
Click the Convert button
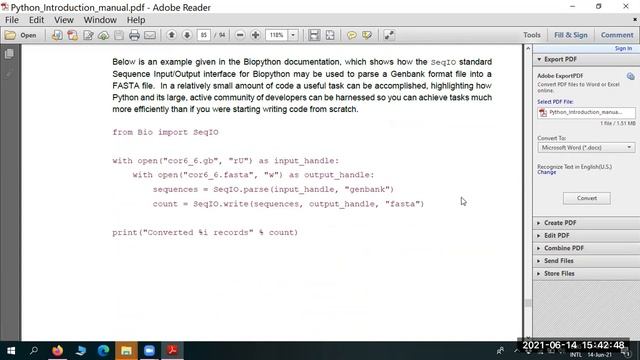pos(587,198)
